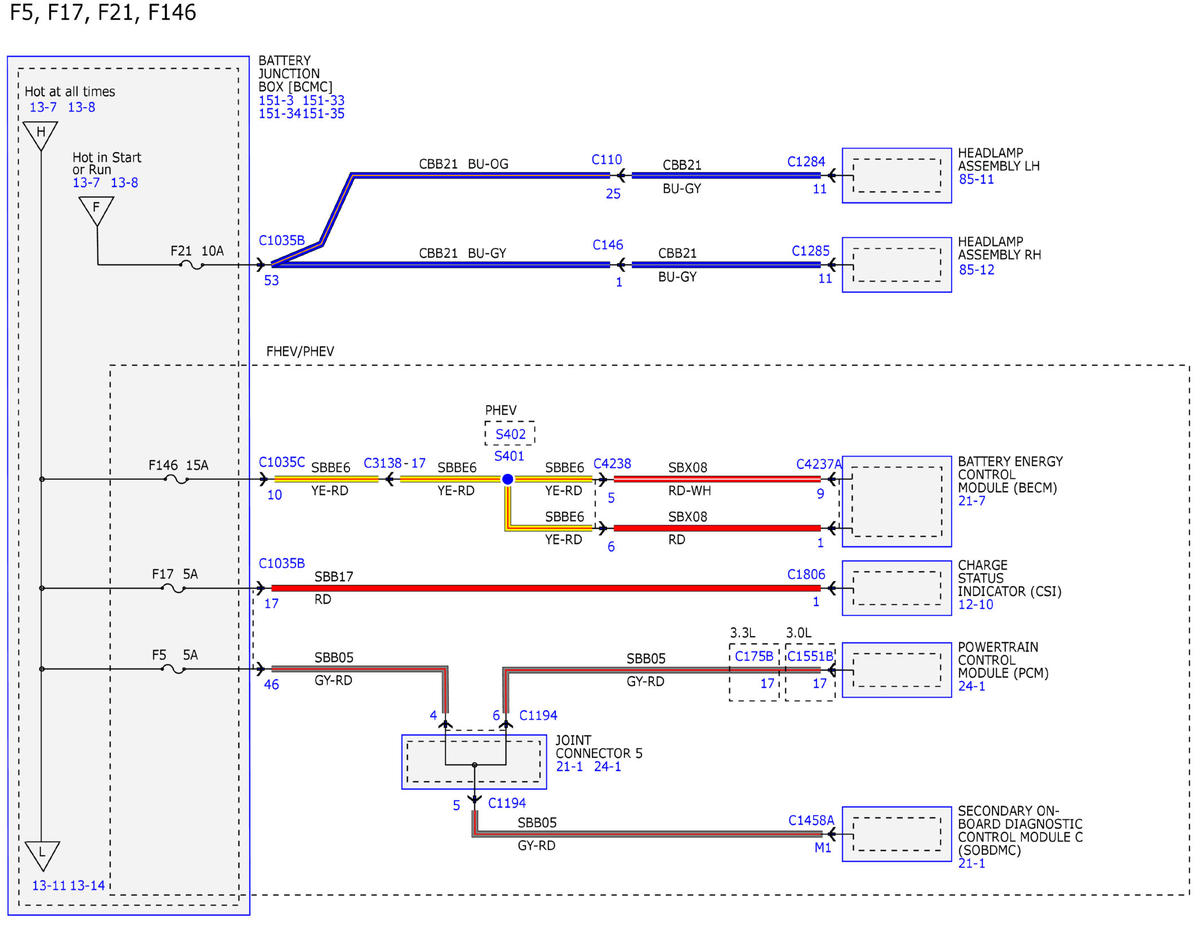Viewport: 1200px width, 927px height.
Task: Click the H triangle power symbol
Action: (x=40, y=135)
